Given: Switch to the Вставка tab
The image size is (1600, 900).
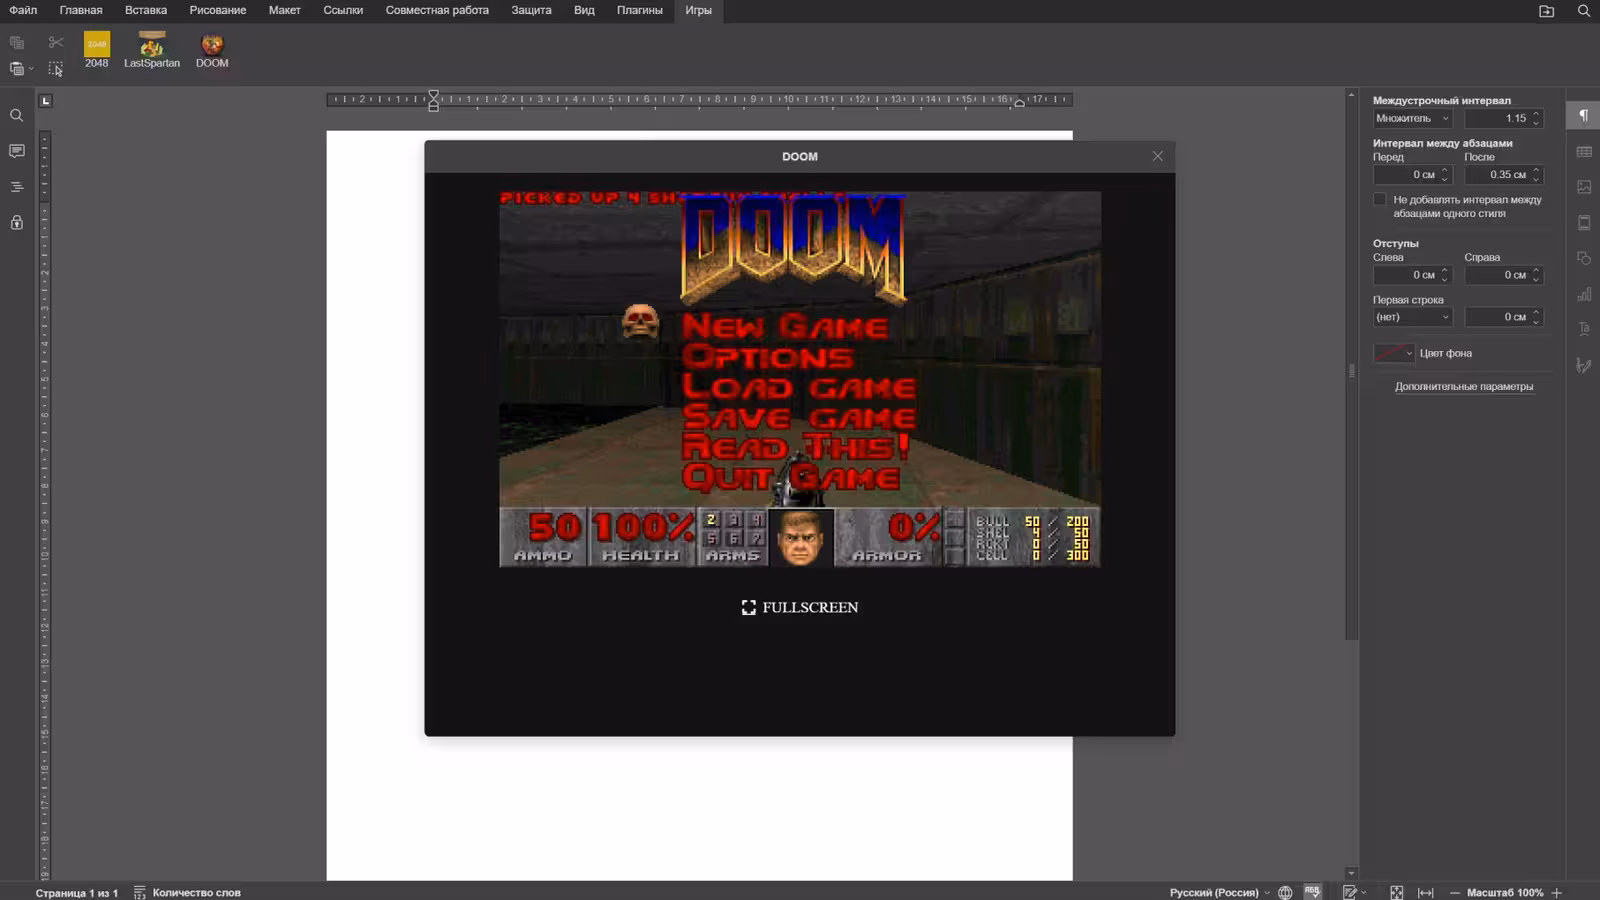Looking at the screenshot, I should tap(146, 11).
